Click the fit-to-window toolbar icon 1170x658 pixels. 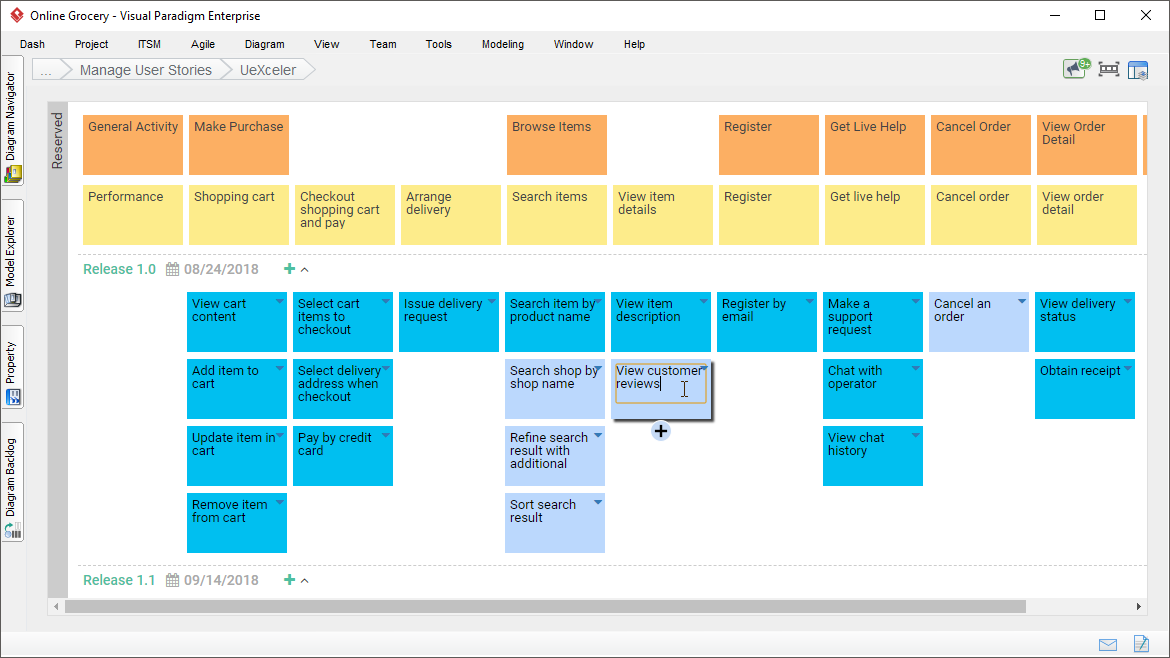pyautogui.click(x=1107, y=69)
